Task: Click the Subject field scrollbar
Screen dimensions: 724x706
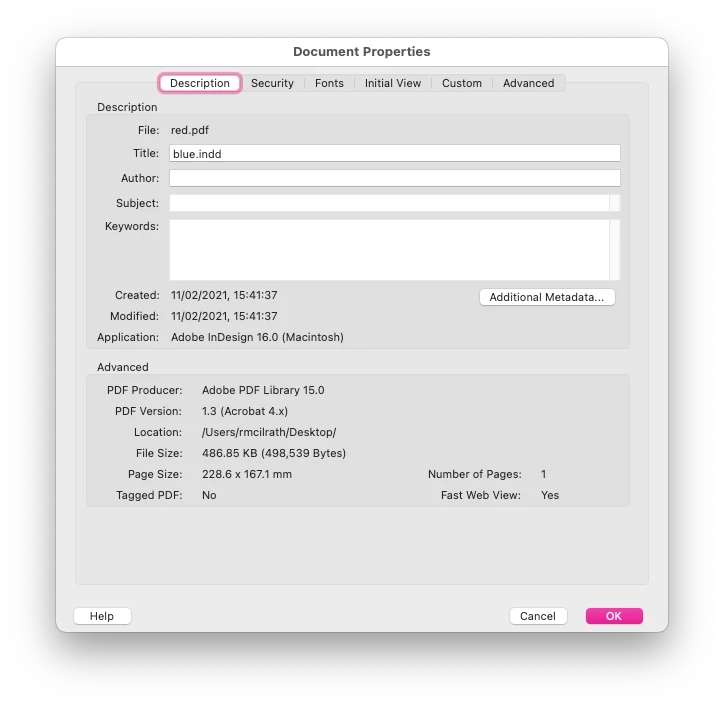Action: 615,203
